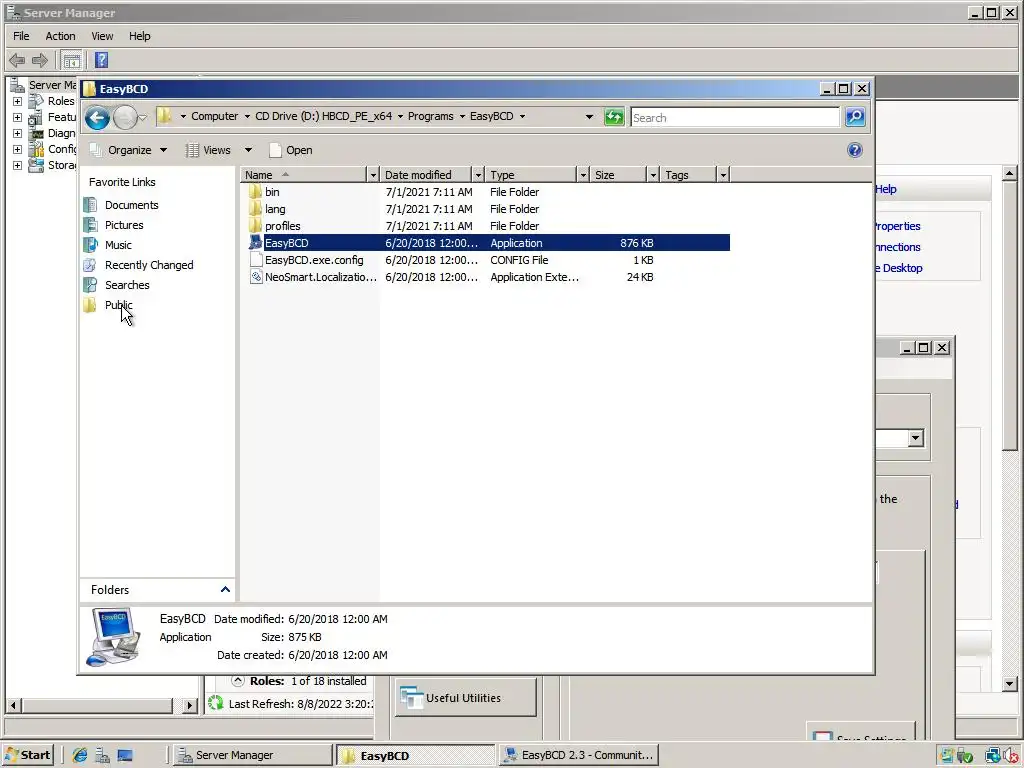Open address bar previous locations dropdown
Image resolution: width=1024 pixels, height=768 pixels.
tap(589, 117)
